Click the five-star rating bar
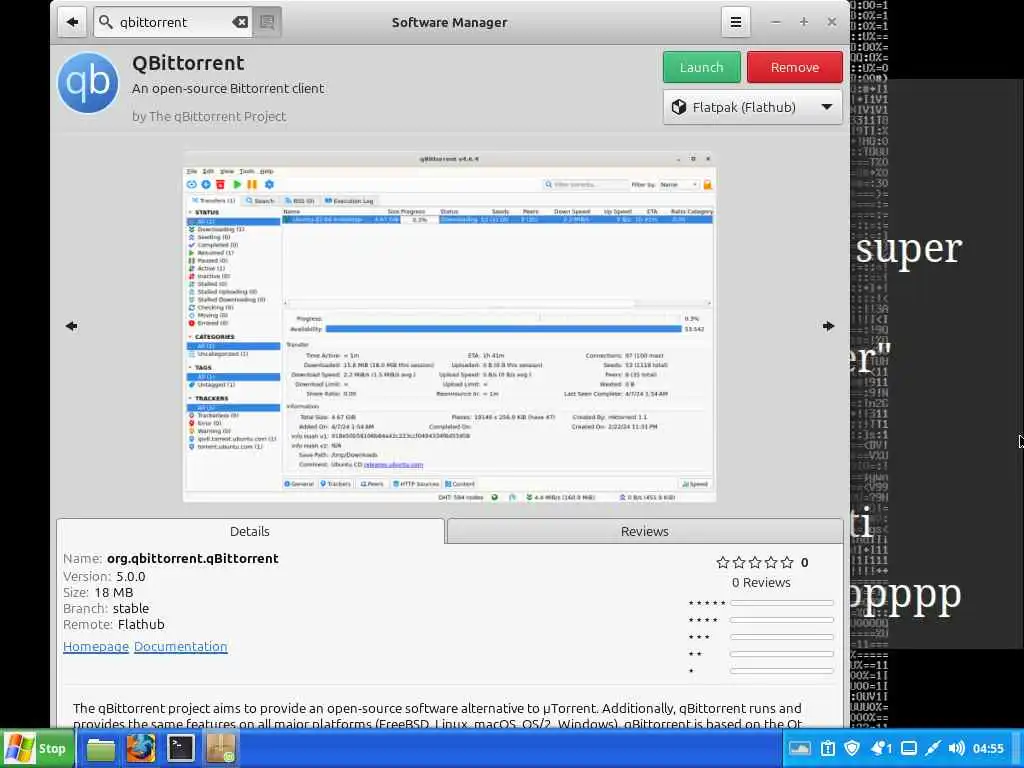Screen dimensions: 1024x768 tap(782, 603)
